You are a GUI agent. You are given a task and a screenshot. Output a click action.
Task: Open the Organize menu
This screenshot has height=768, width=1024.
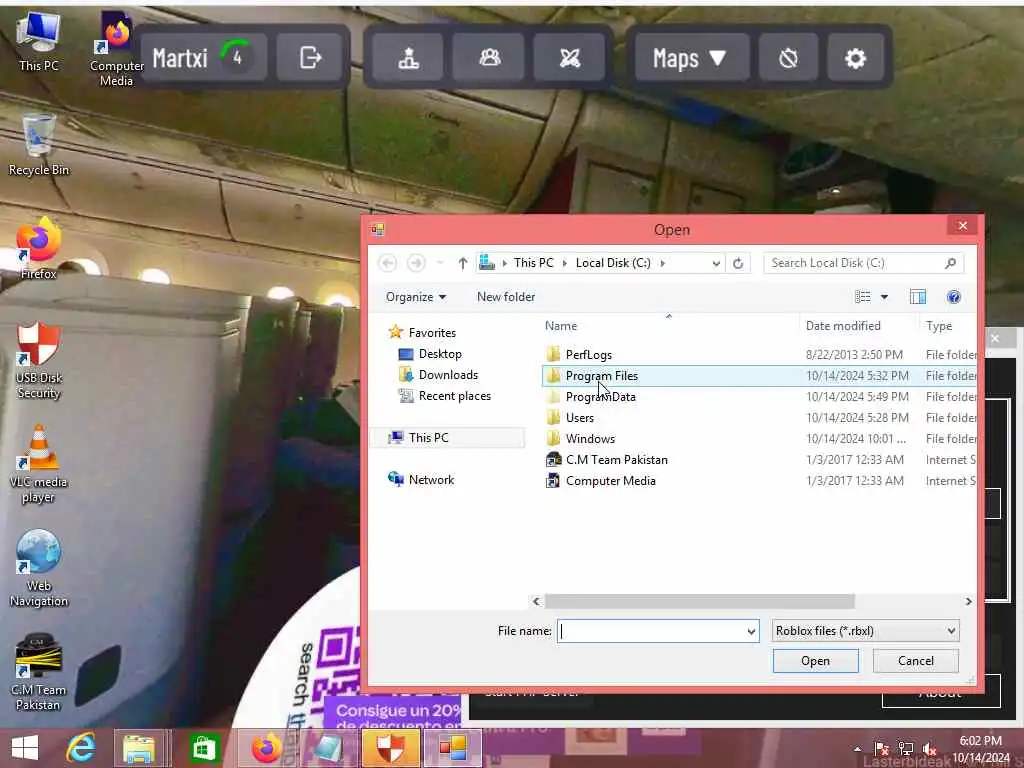415,297
